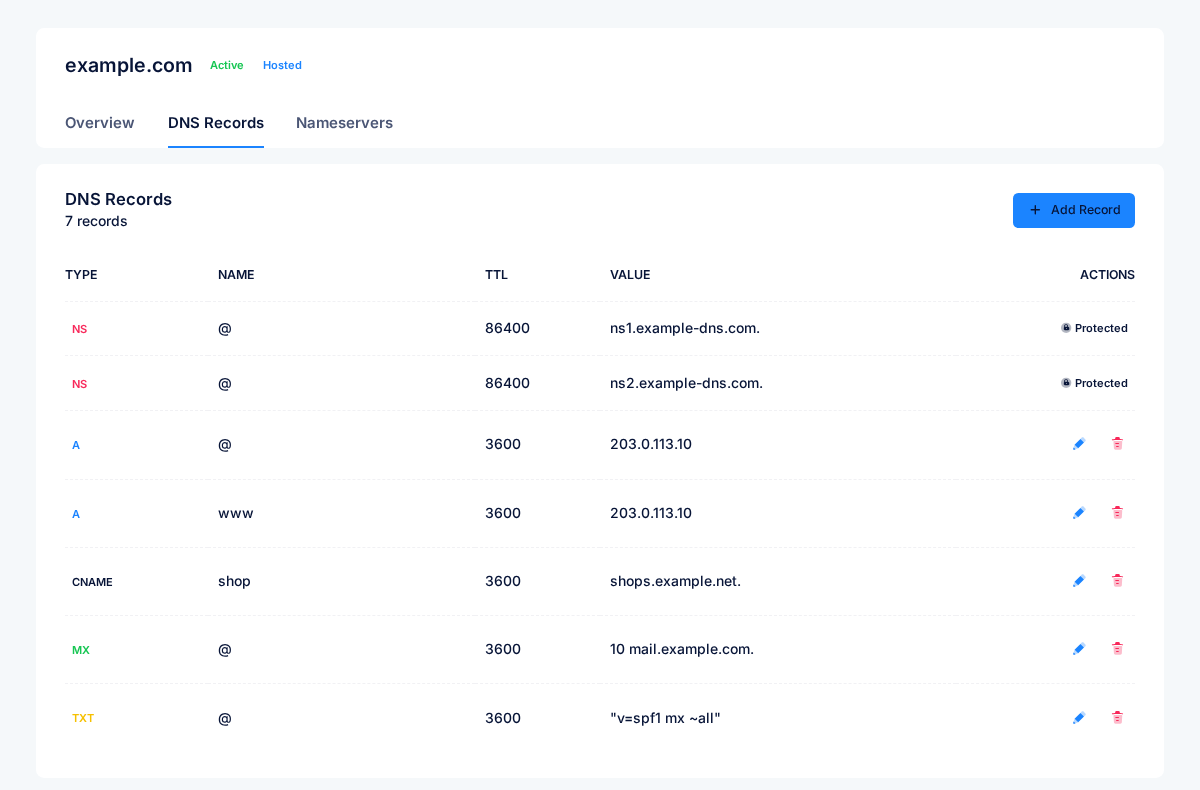Click the shop name cell
The width and height of the screenshot is (1200, 790).
[x=234, y=581]
